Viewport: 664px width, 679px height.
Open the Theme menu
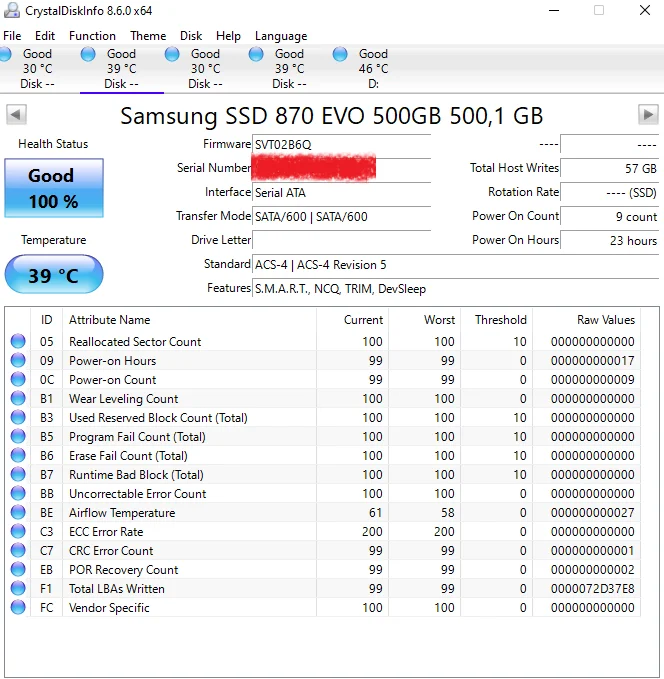148,36
